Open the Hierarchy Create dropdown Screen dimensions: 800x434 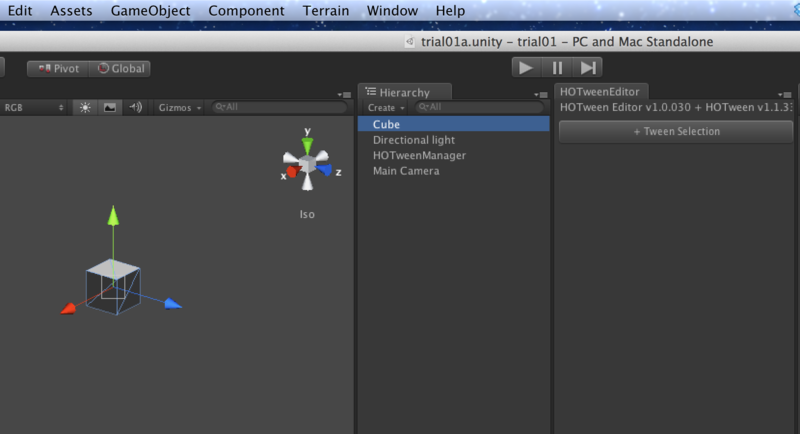(x=386, y=108)
